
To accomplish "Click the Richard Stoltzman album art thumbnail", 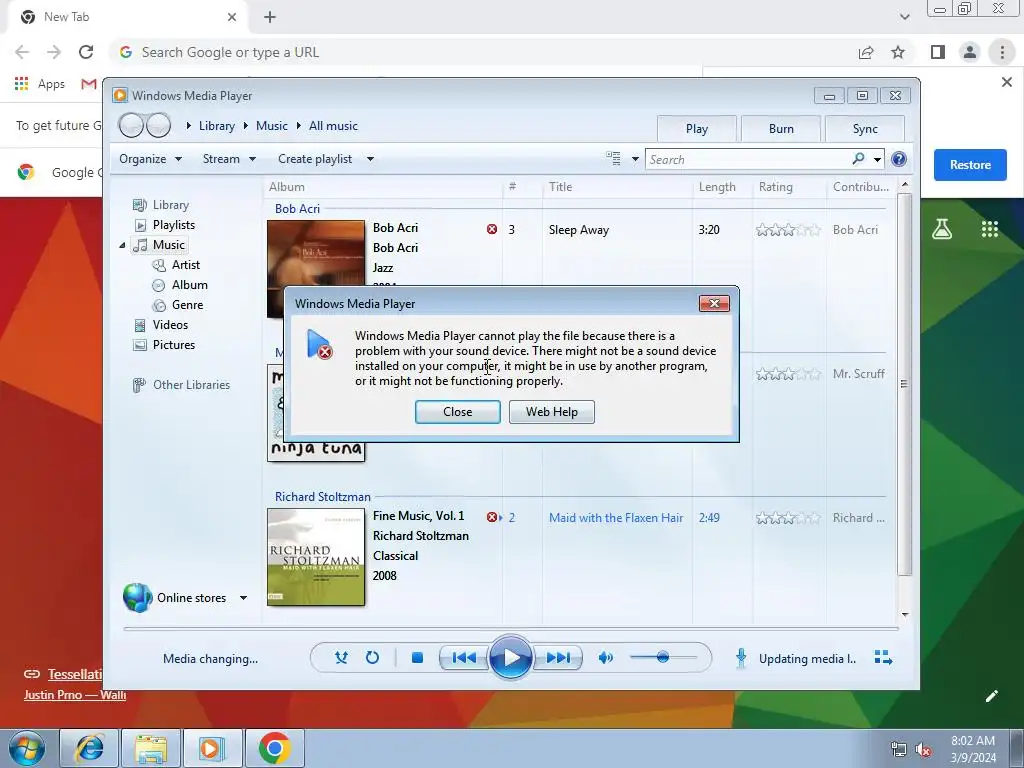I will click(316, 557).
